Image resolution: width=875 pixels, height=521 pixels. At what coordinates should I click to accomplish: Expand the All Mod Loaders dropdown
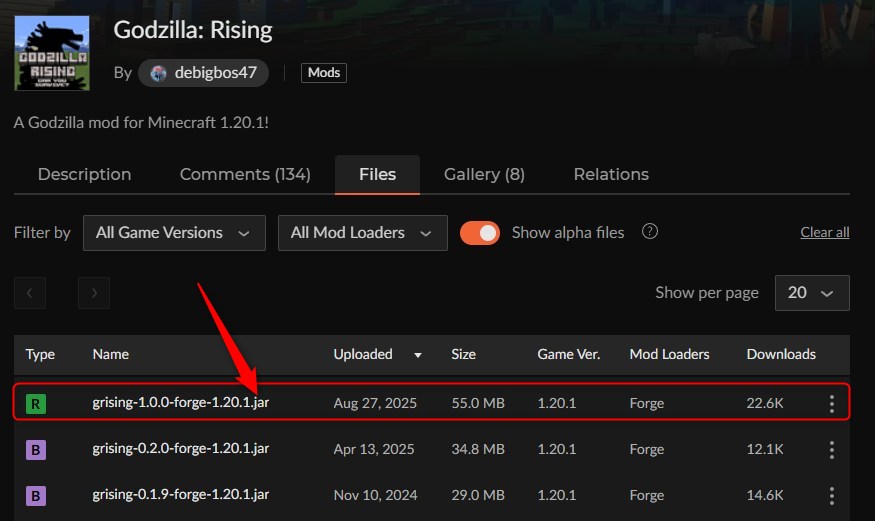tap(363, 233)
